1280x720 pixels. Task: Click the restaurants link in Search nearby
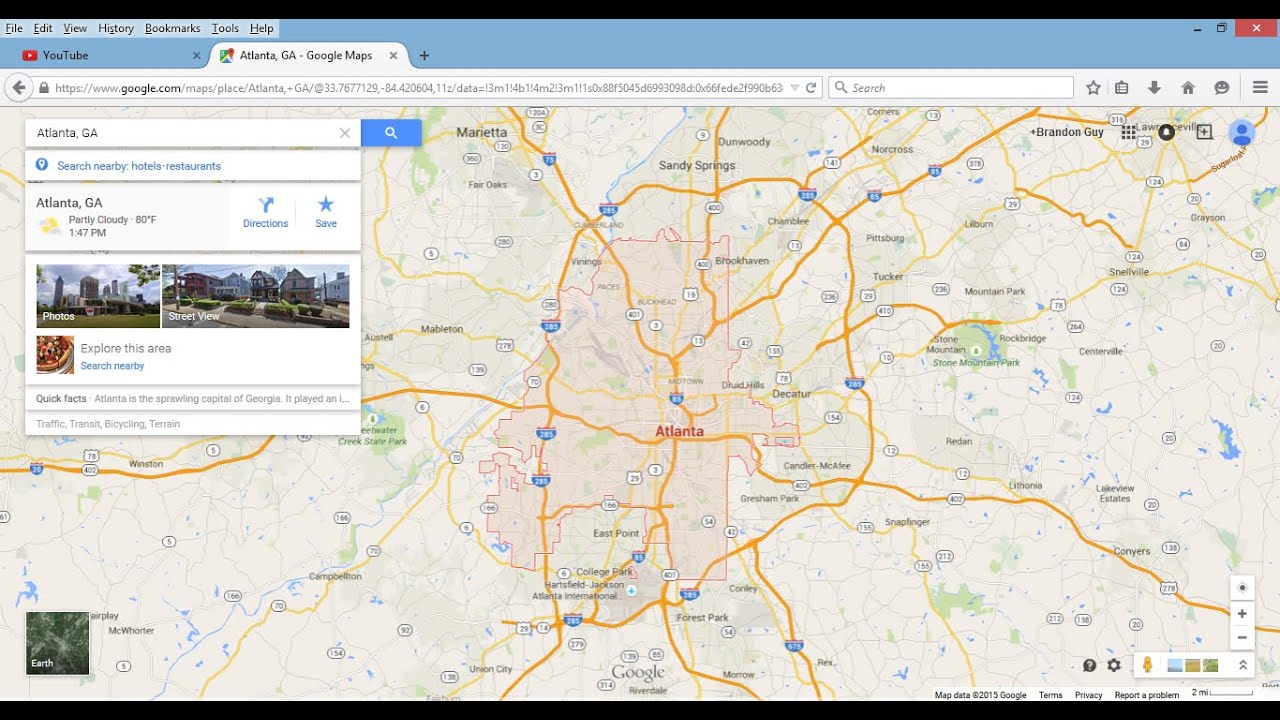192,166
